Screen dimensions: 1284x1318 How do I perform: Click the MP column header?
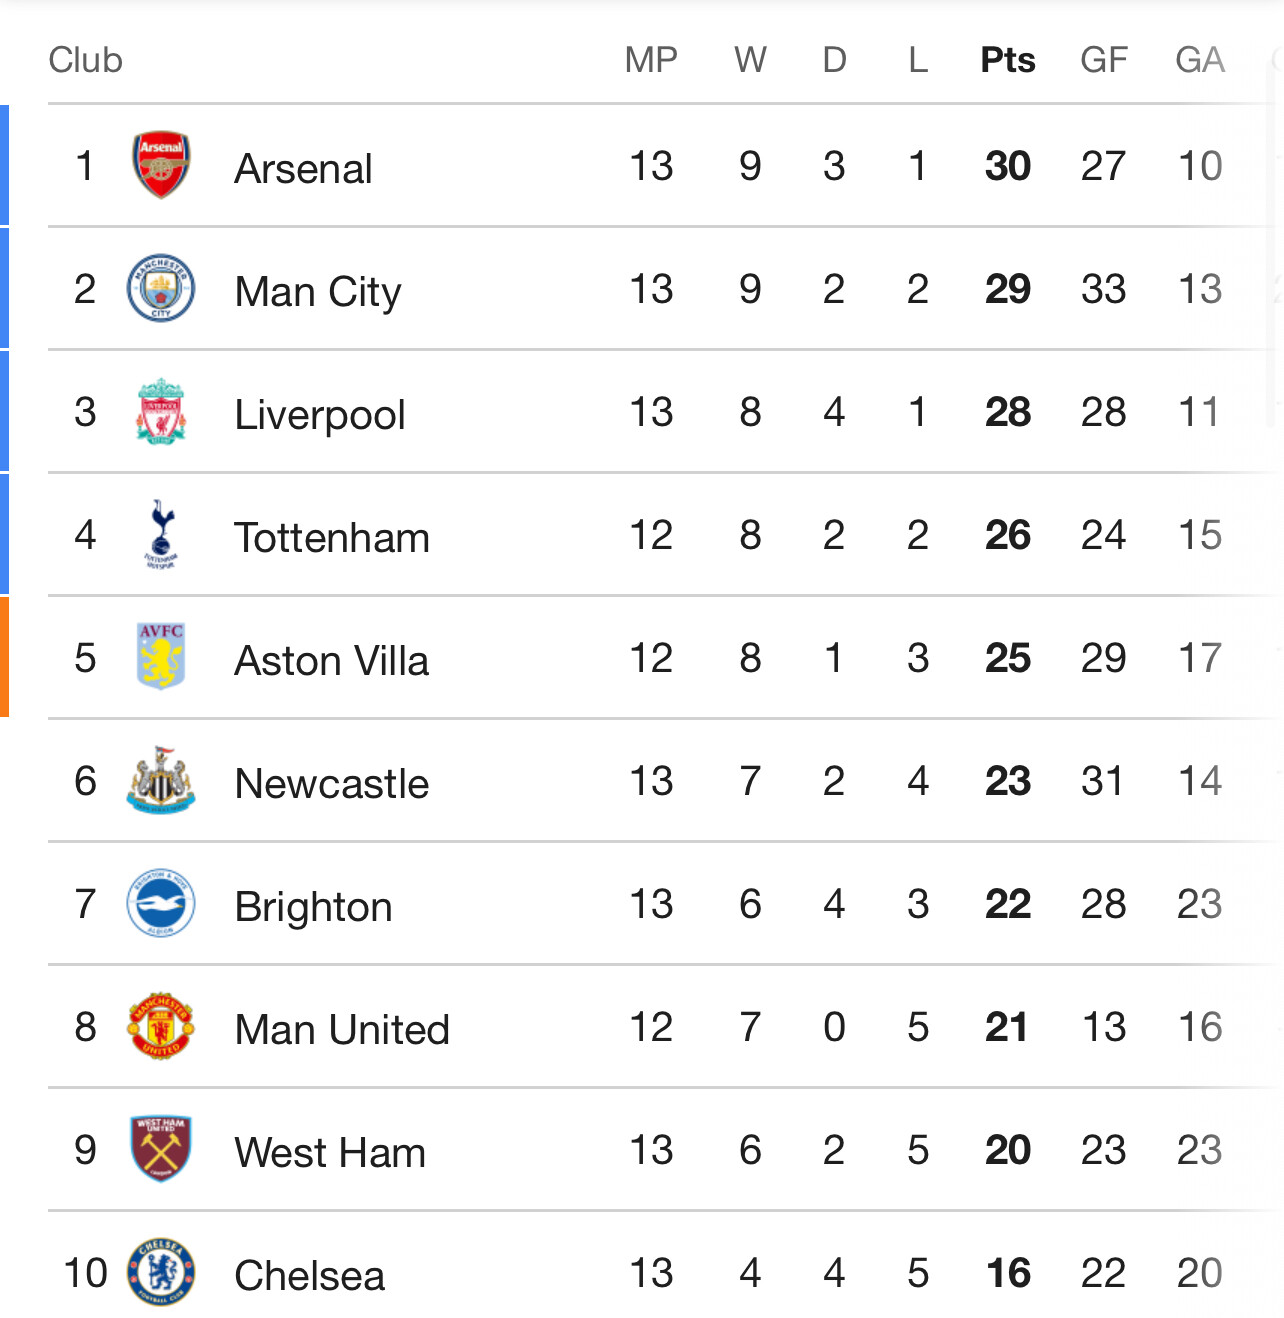click(x=651, y=60)
